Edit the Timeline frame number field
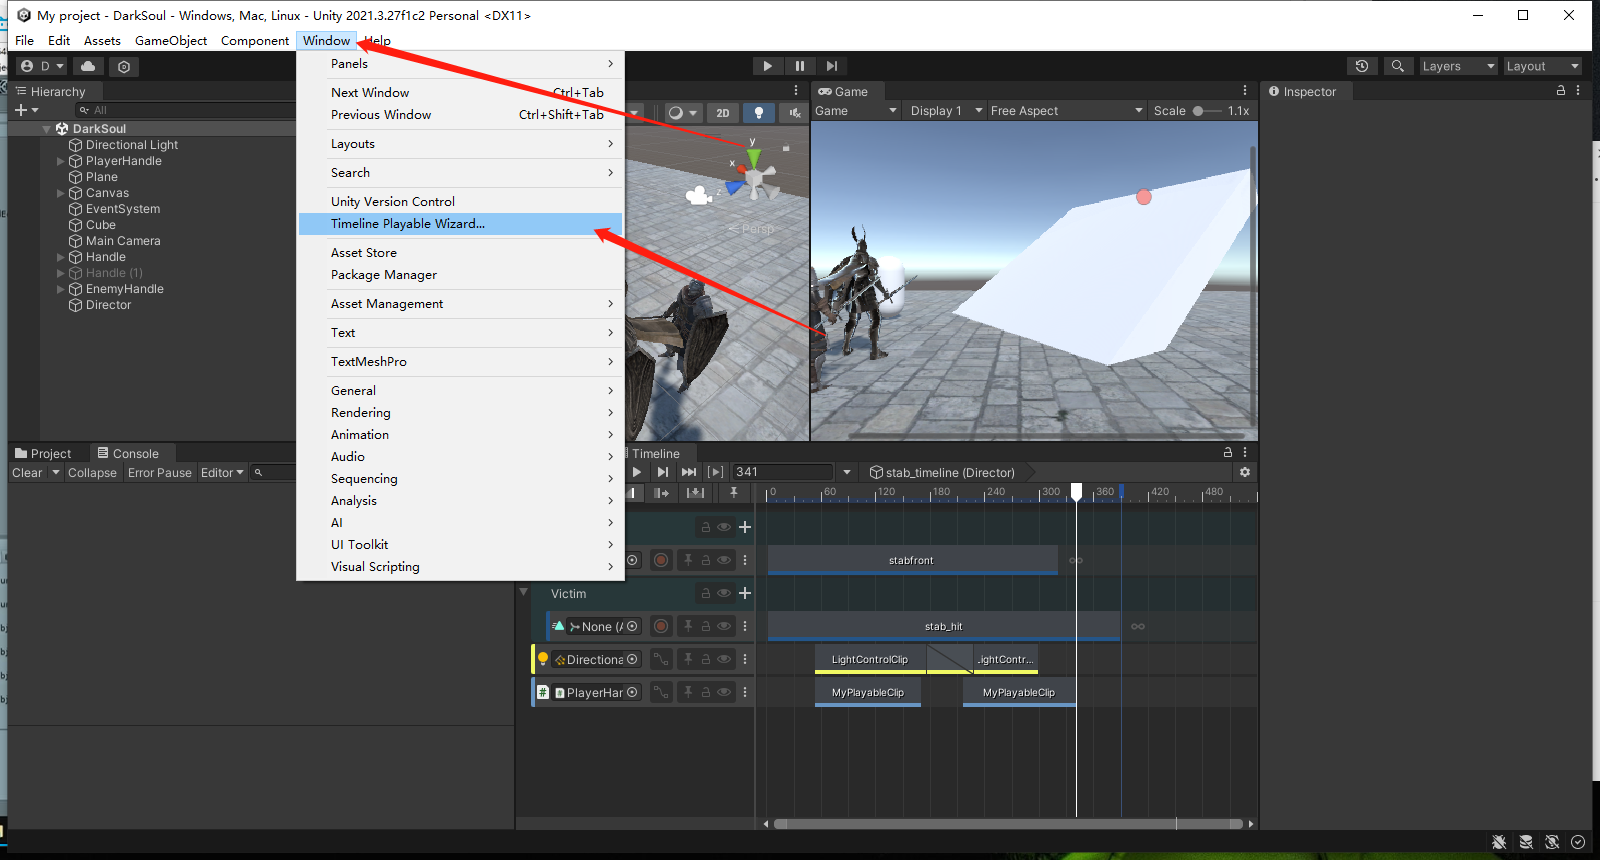The height and width of the screenshot is (860, 1600). point(783,472)
